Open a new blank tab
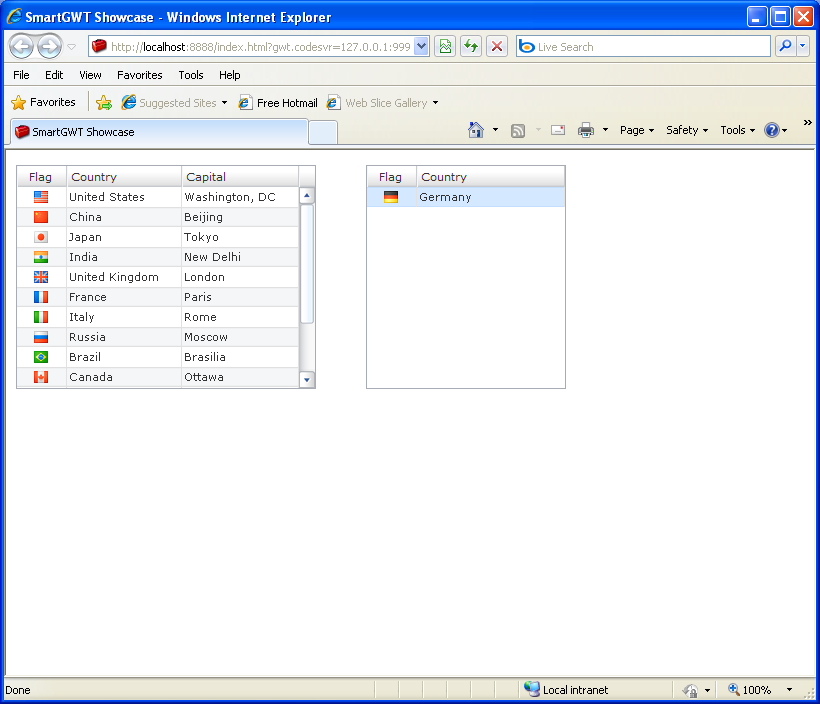 tap(323, 132)
